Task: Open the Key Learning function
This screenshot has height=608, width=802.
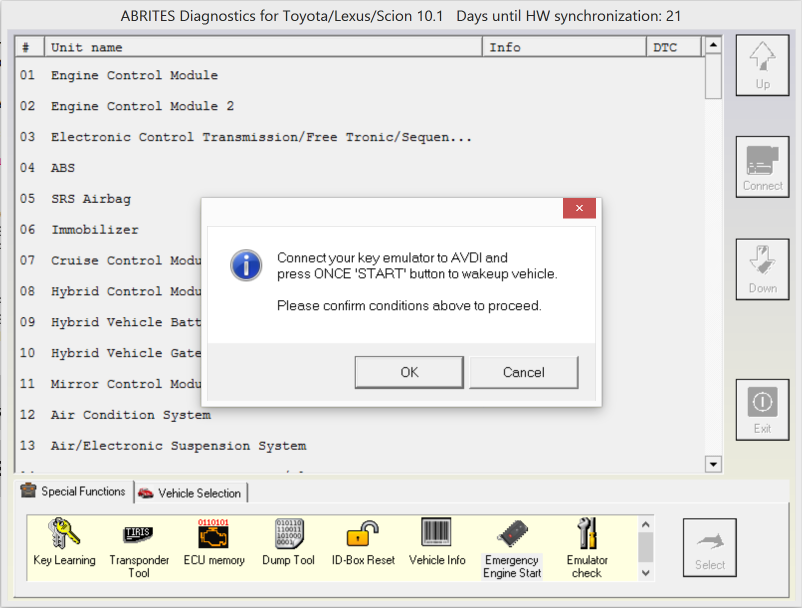Action: (64, 542)
